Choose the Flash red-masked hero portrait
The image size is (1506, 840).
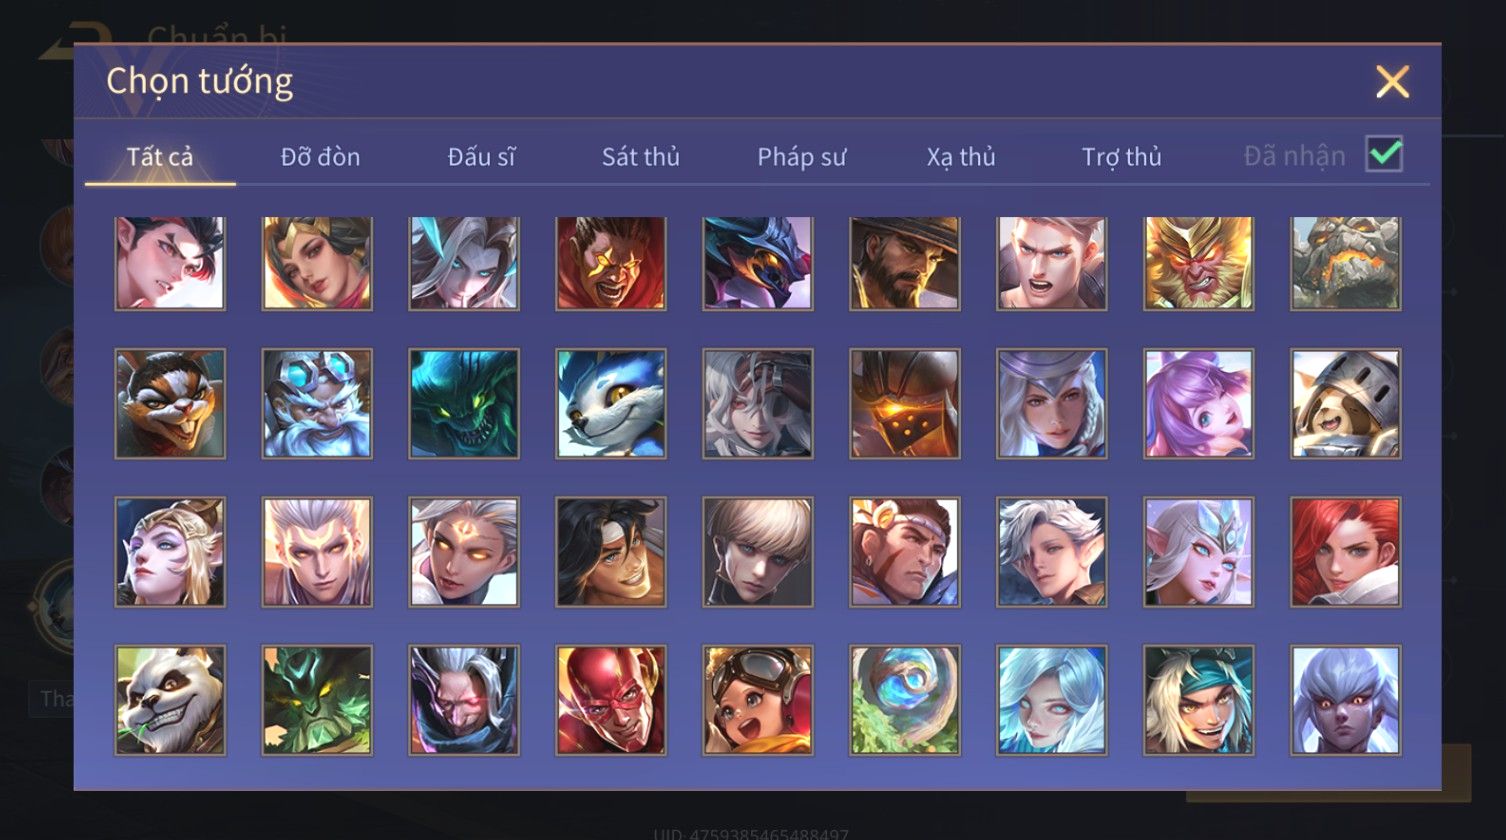(x=611, y=700)
